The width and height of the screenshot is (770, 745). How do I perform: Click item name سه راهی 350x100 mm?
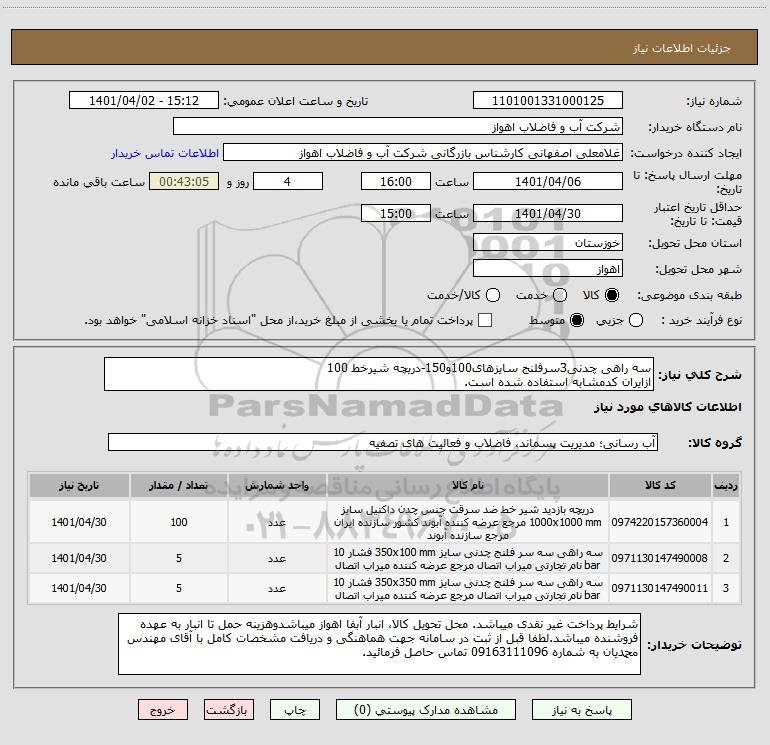[x=468, y=558]
